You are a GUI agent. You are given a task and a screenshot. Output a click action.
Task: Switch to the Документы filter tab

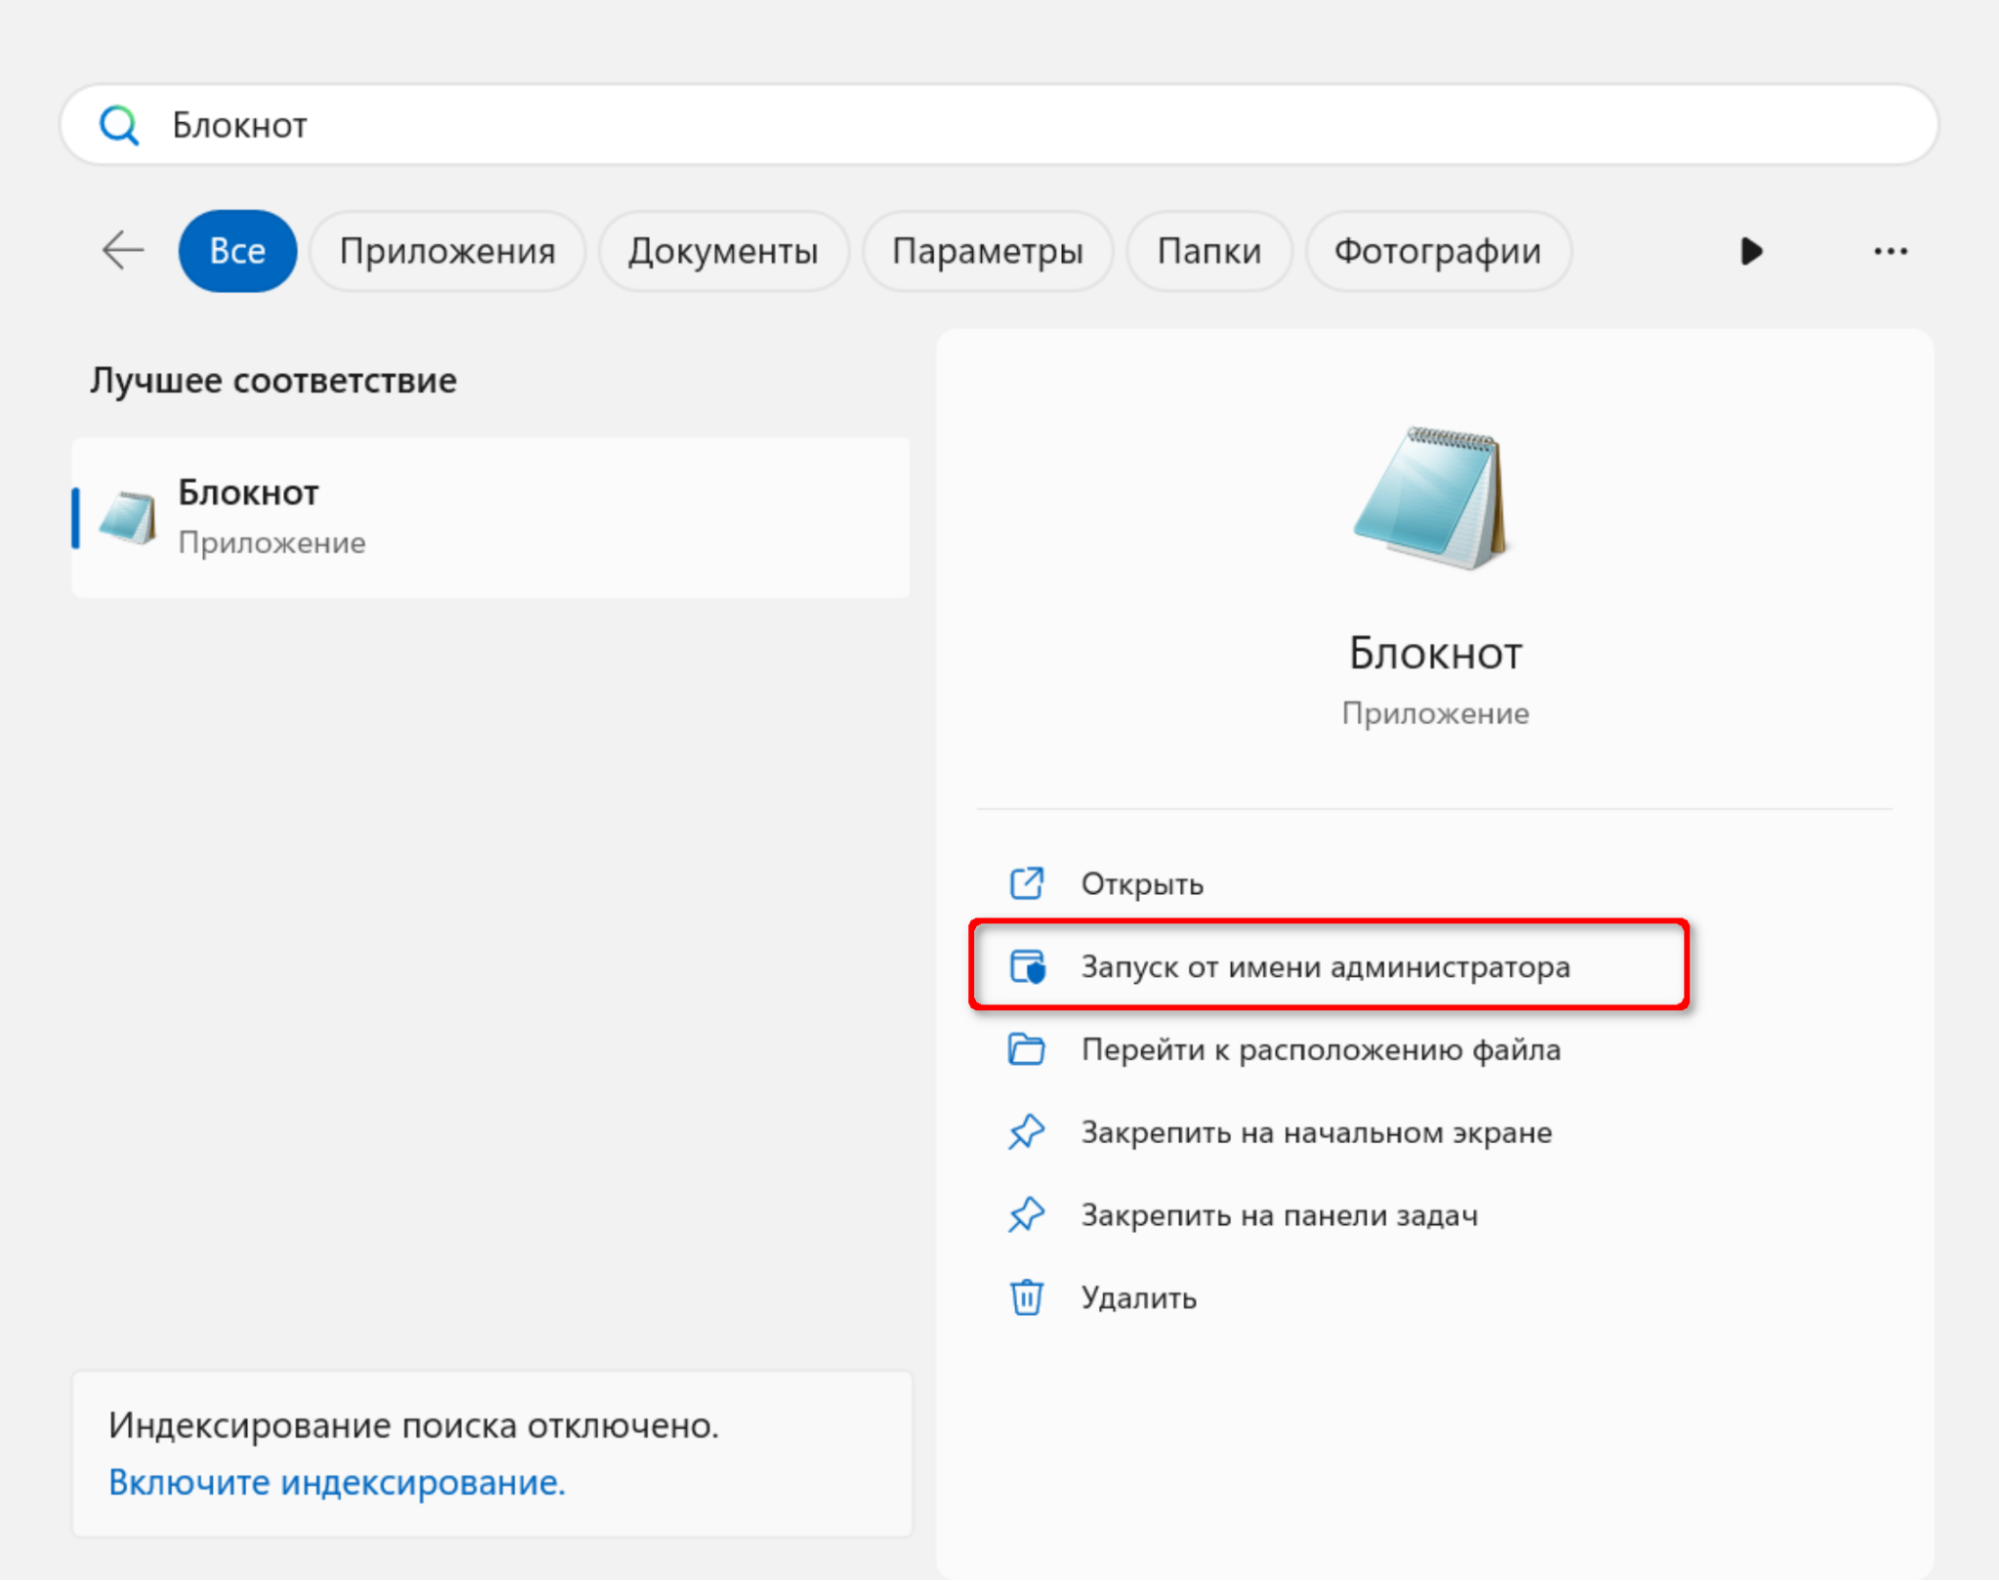point(723,251)
